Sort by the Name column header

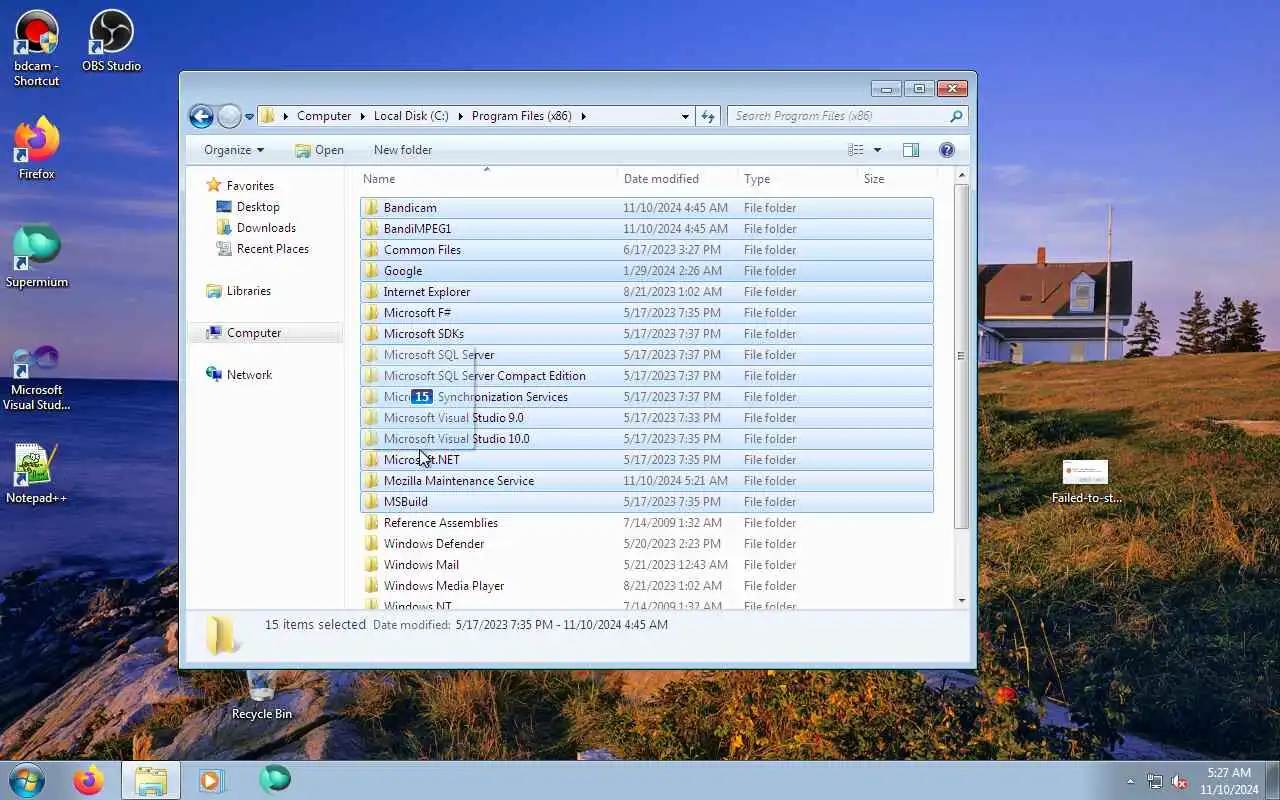[x=487, y=179]
